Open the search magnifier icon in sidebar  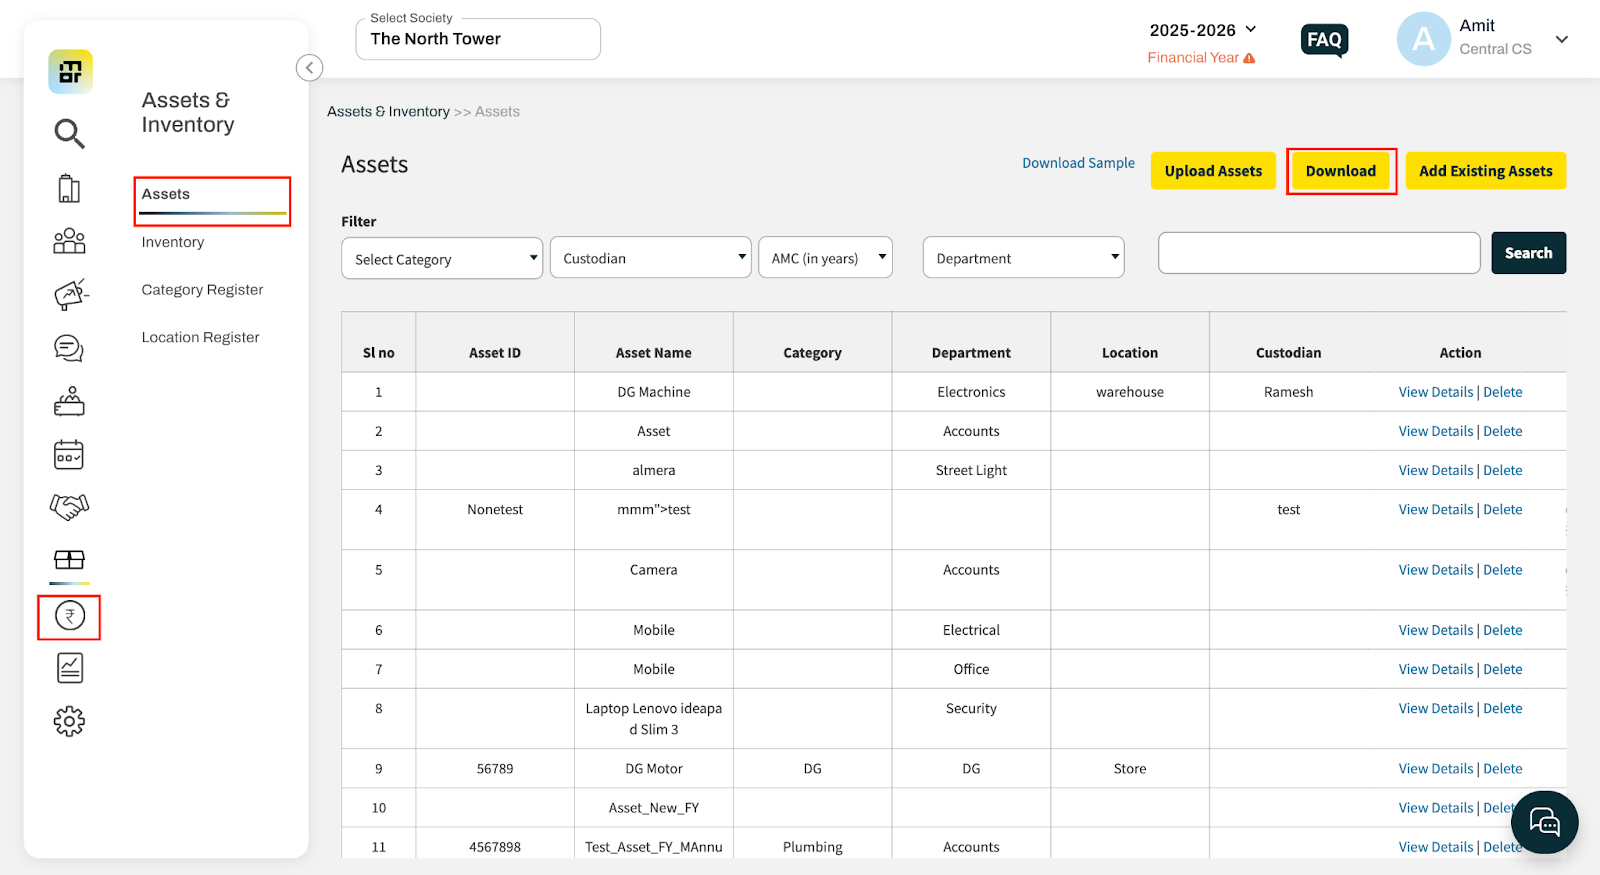click(x=69, y=133)
